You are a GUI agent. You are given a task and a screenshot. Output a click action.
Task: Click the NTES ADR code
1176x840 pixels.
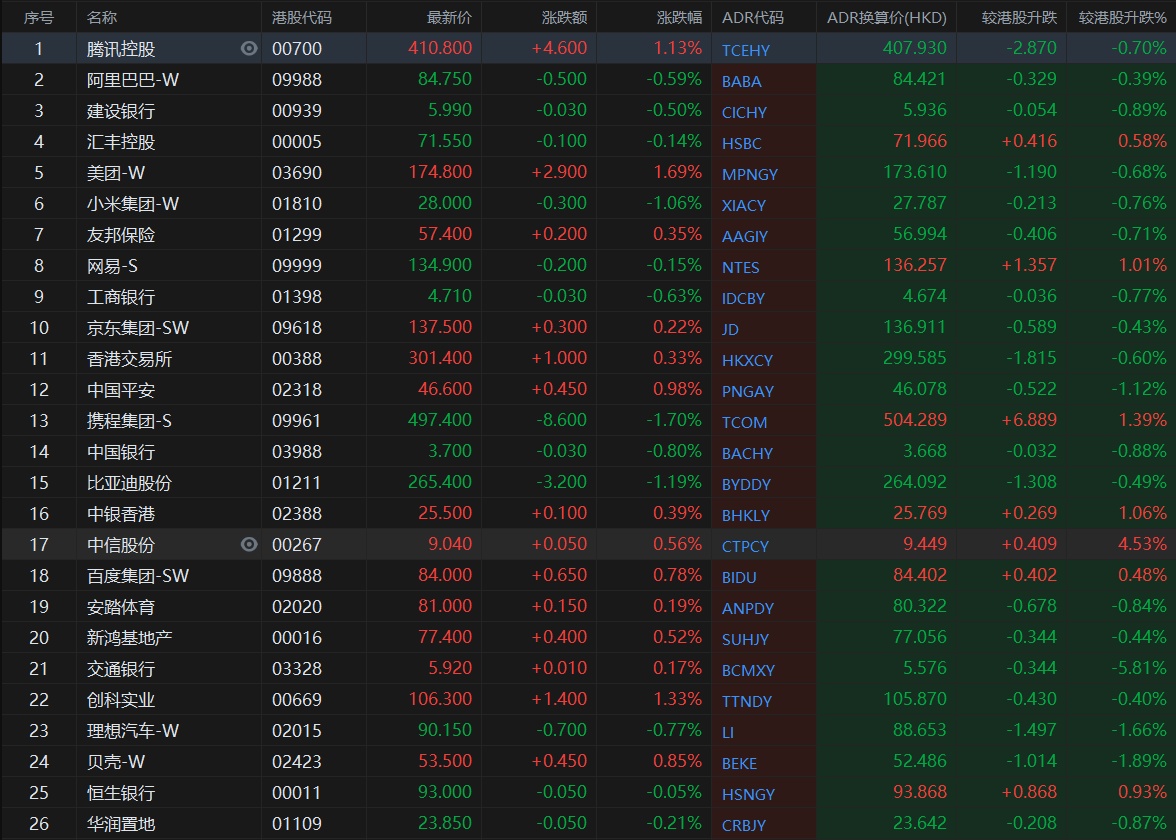(740, 267)
